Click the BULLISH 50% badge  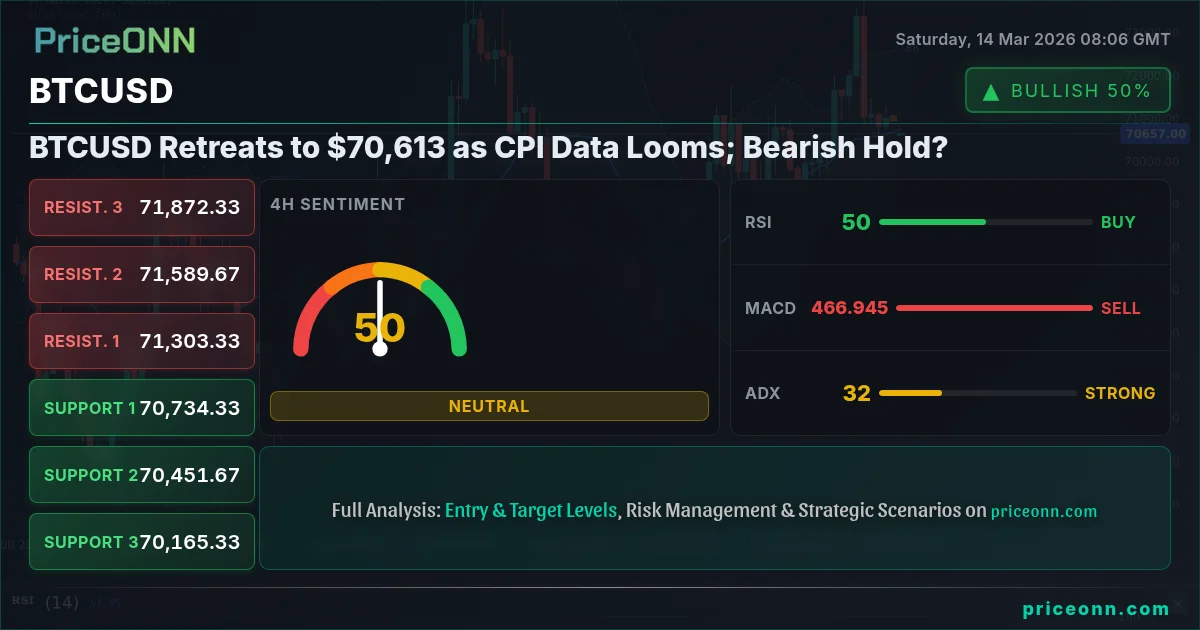pos(1068,91)
